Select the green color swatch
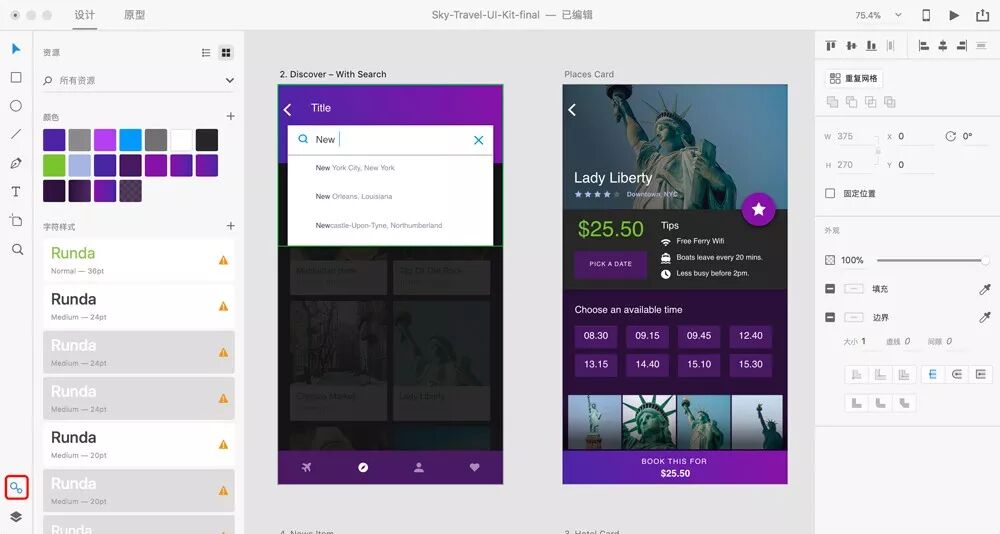This screenshot has height=534, width=1000. (54, 165)
